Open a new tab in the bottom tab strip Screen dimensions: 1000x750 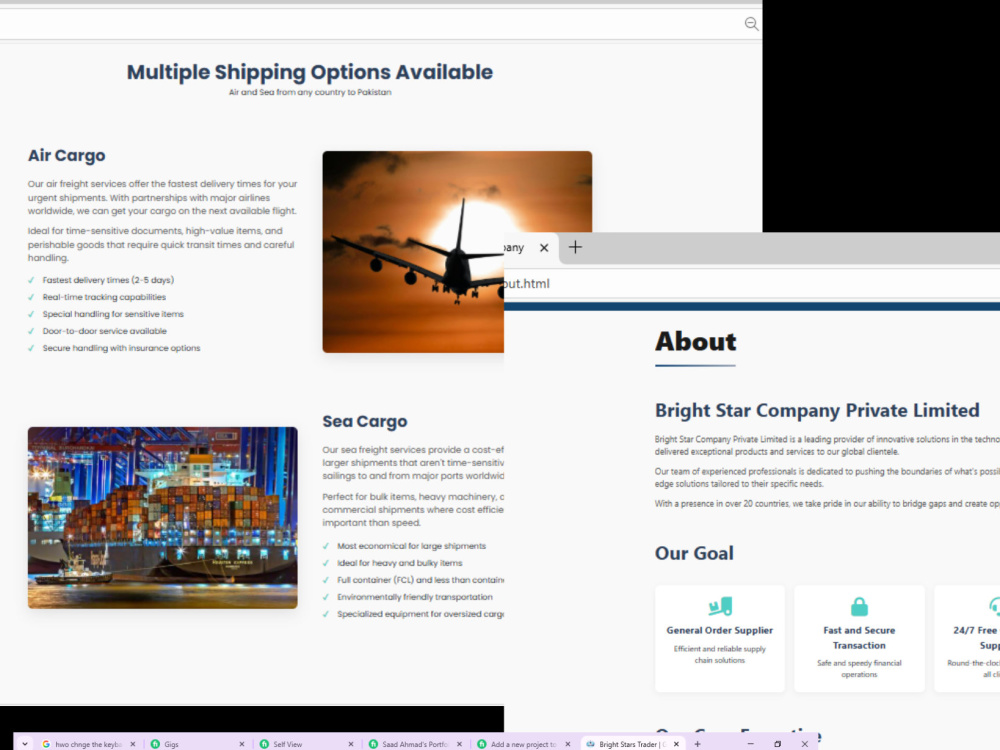click(698, 744)
